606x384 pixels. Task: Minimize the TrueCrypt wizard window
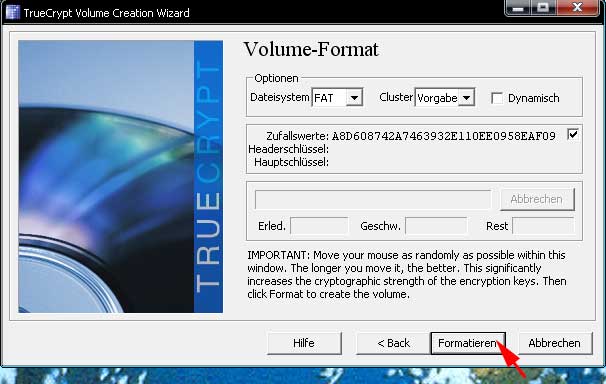518,7
